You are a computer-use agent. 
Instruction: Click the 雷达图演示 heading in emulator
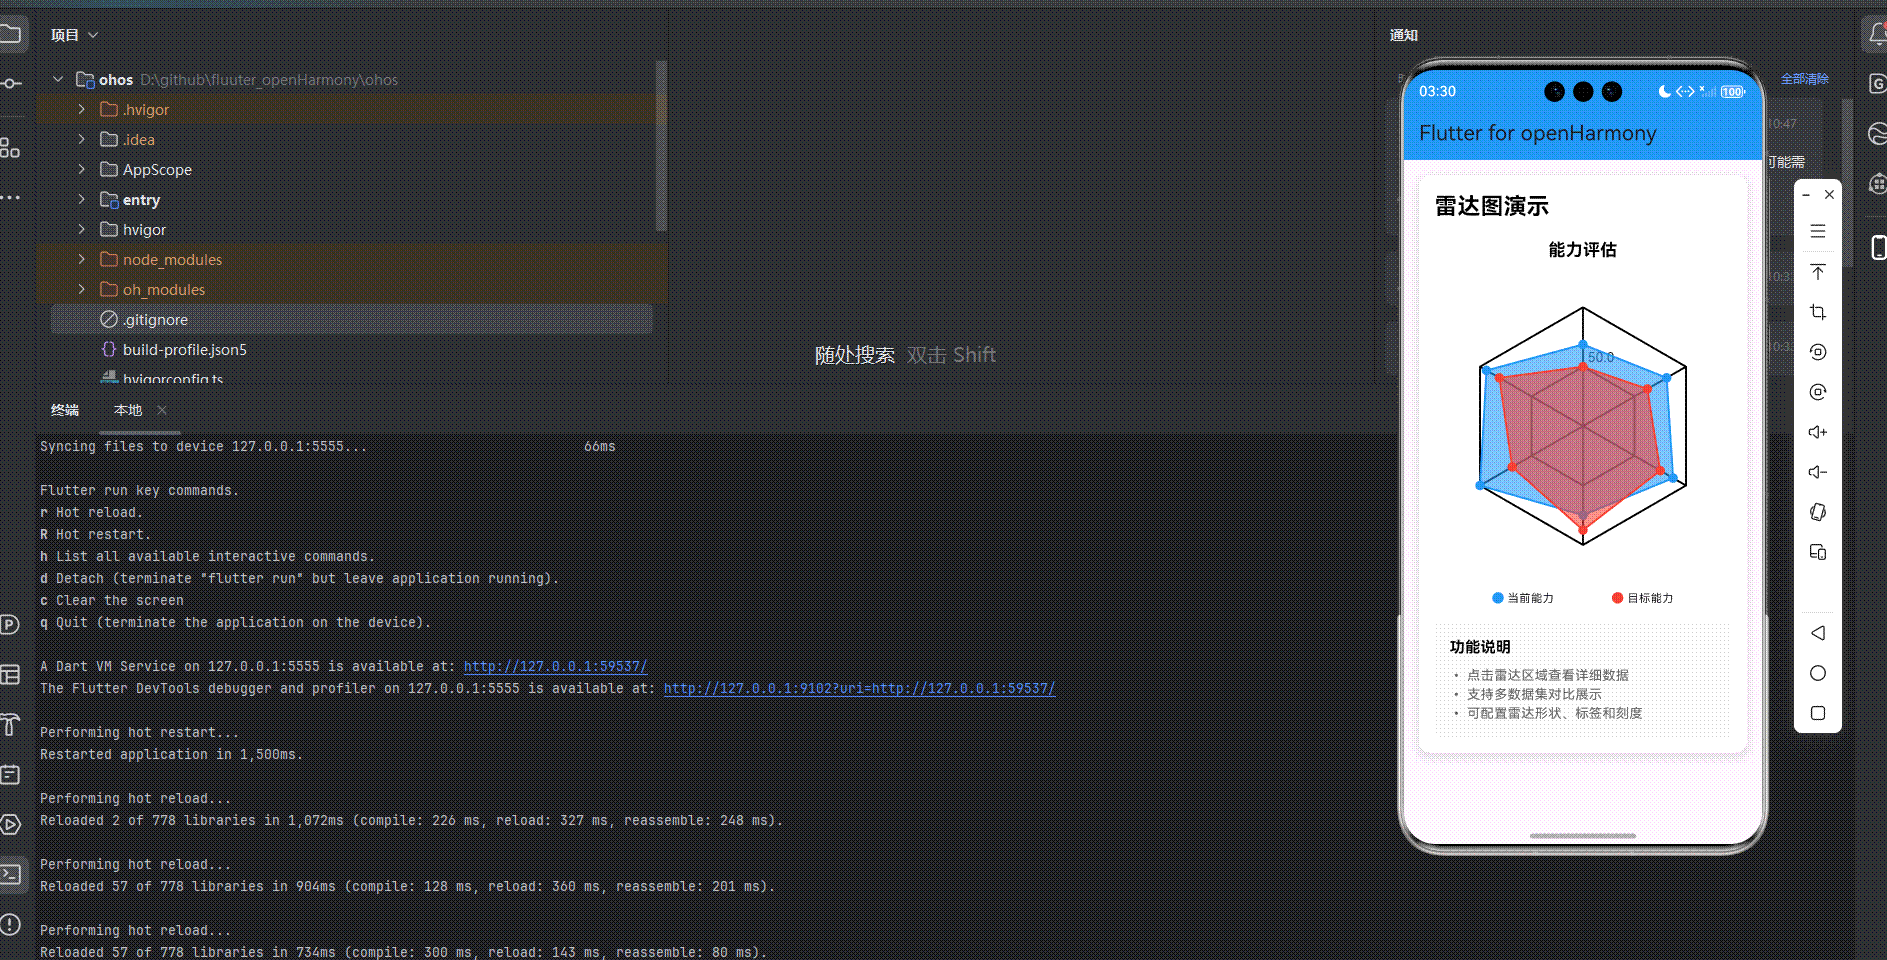pos(1491,206)
